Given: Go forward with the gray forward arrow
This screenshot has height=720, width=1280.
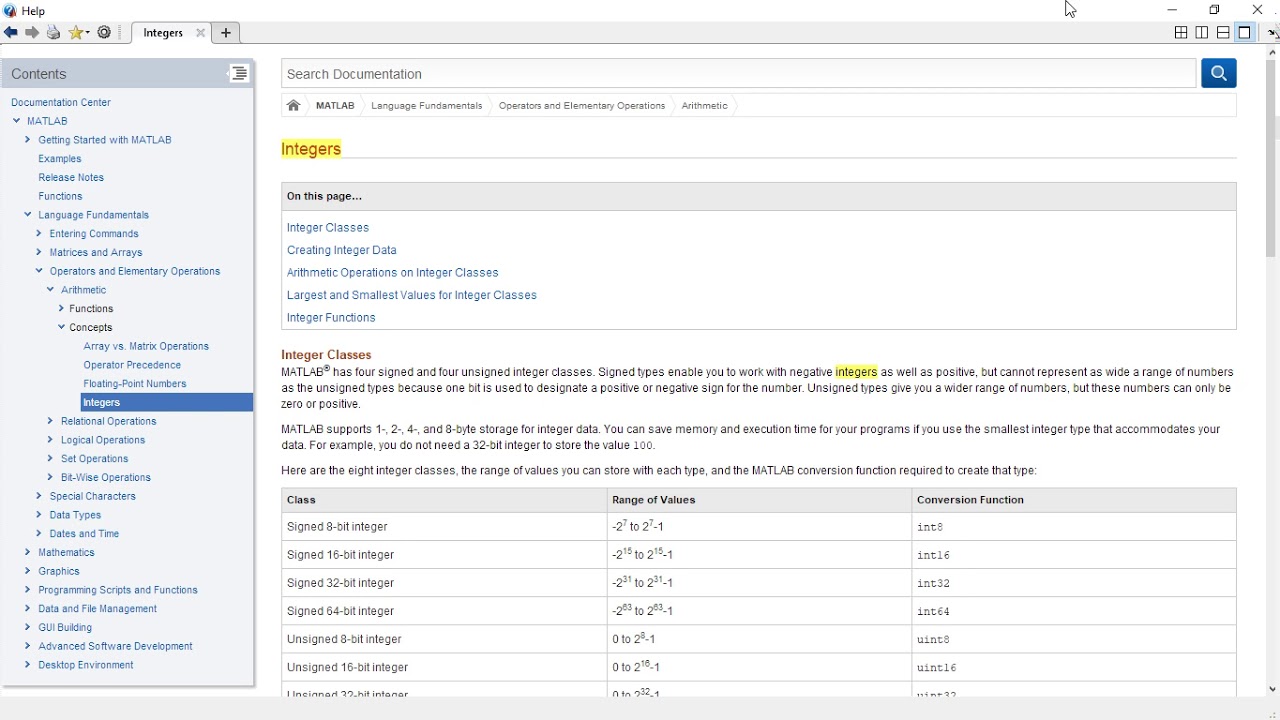Looking at the screenshot, I should [32, 33].
